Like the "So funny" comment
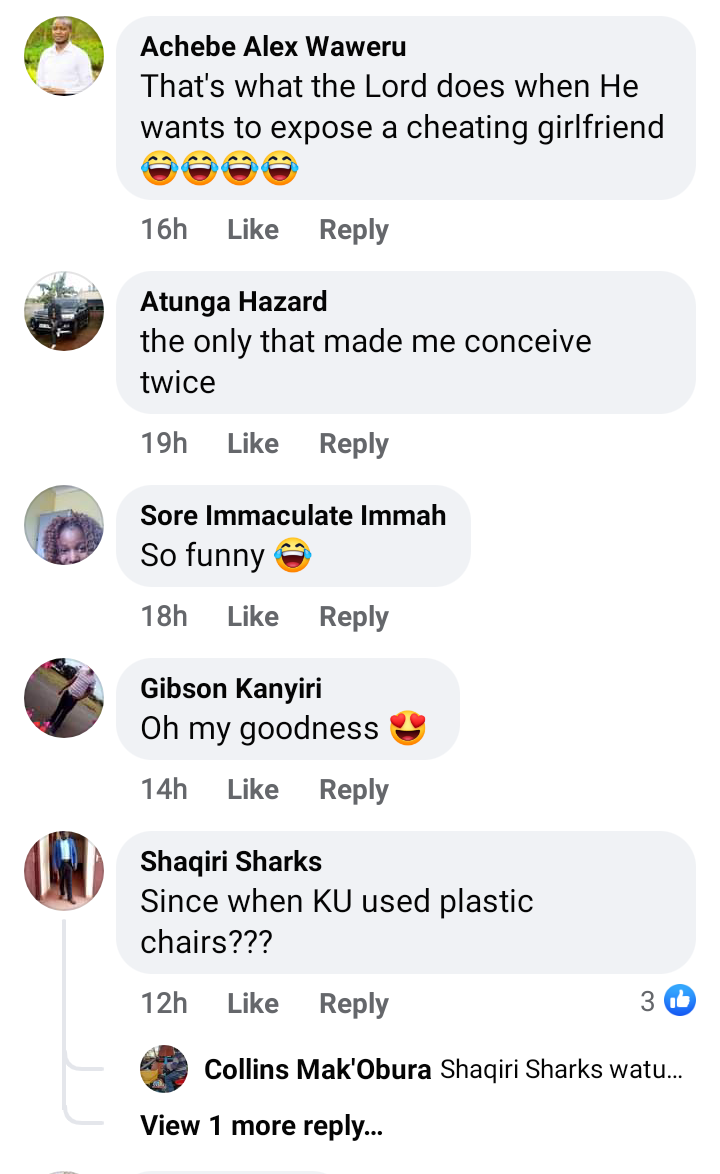This screenshot has width=720, height=1174. point(252,617)
